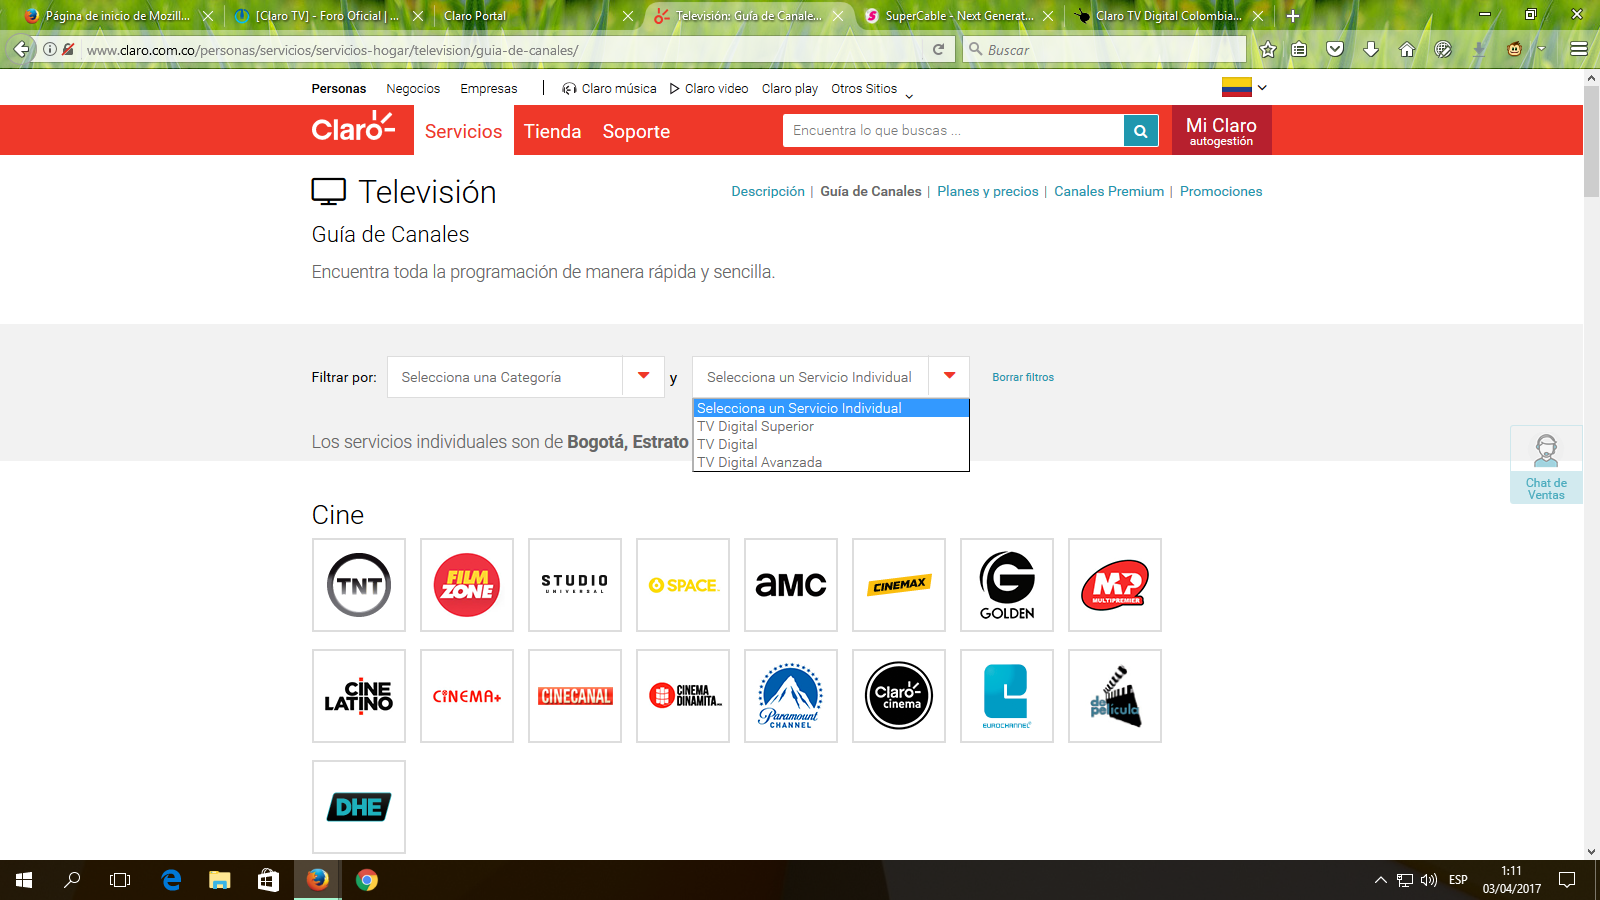Click the Borrar filtros link
This screenshot has height=900, width=1600.
coord(1023,377)
